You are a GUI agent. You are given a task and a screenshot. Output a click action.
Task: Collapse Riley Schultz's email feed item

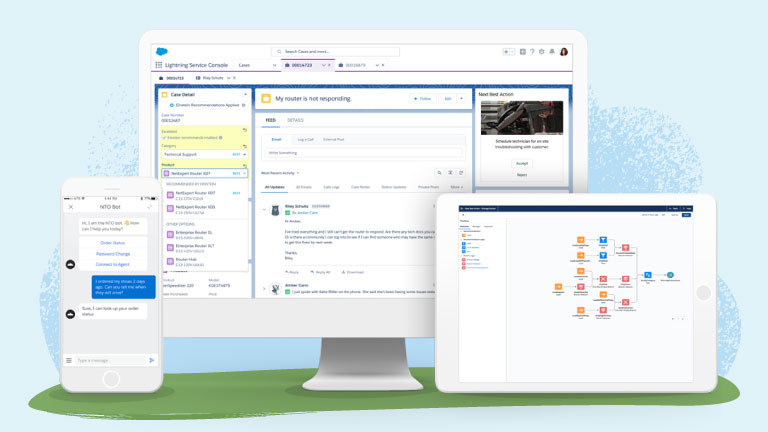tap(264, 210)
